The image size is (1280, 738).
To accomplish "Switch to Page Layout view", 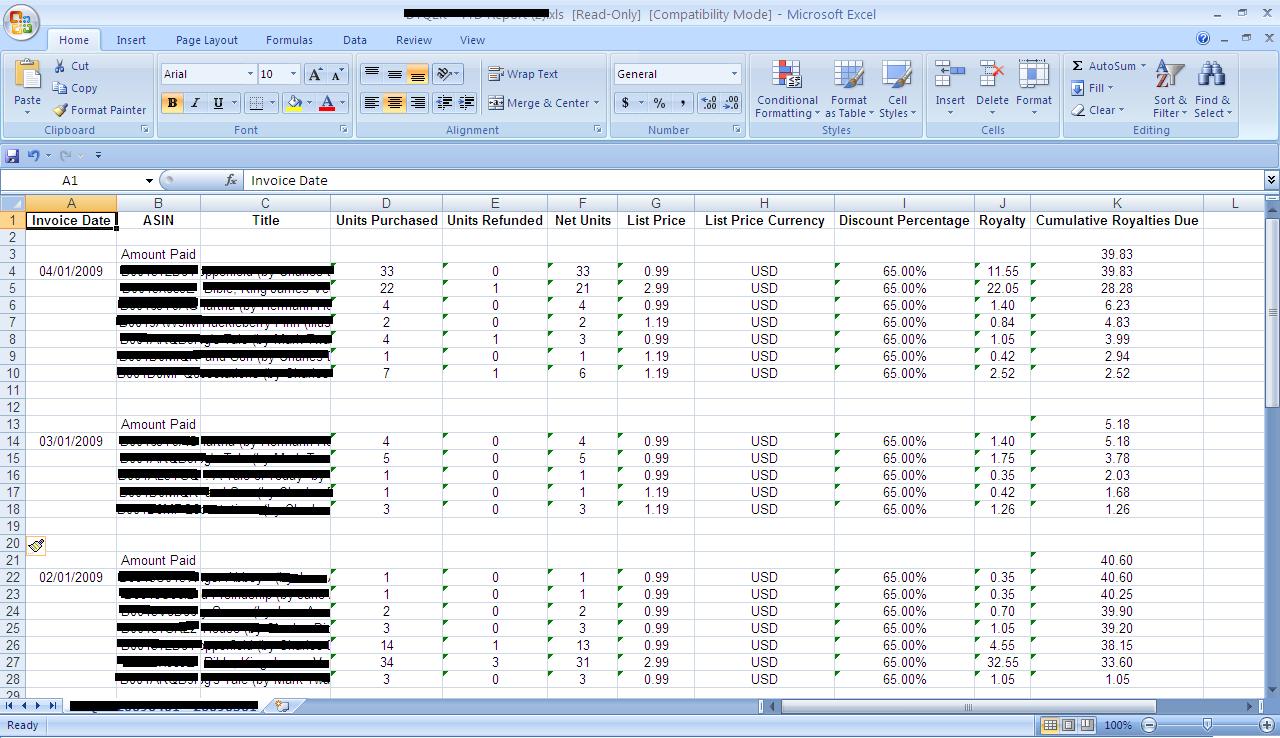I will [x=1068, y=725].
